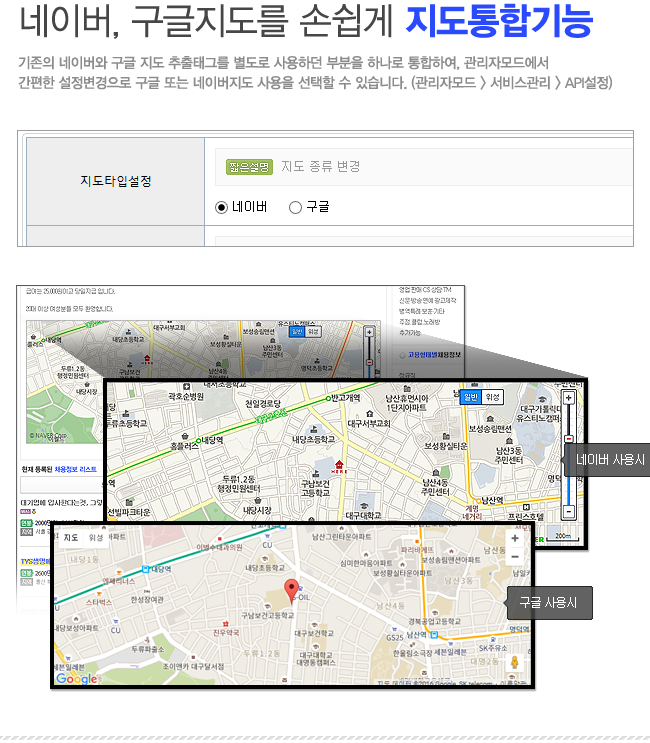Click the small background map zoom slider handle

370,362
